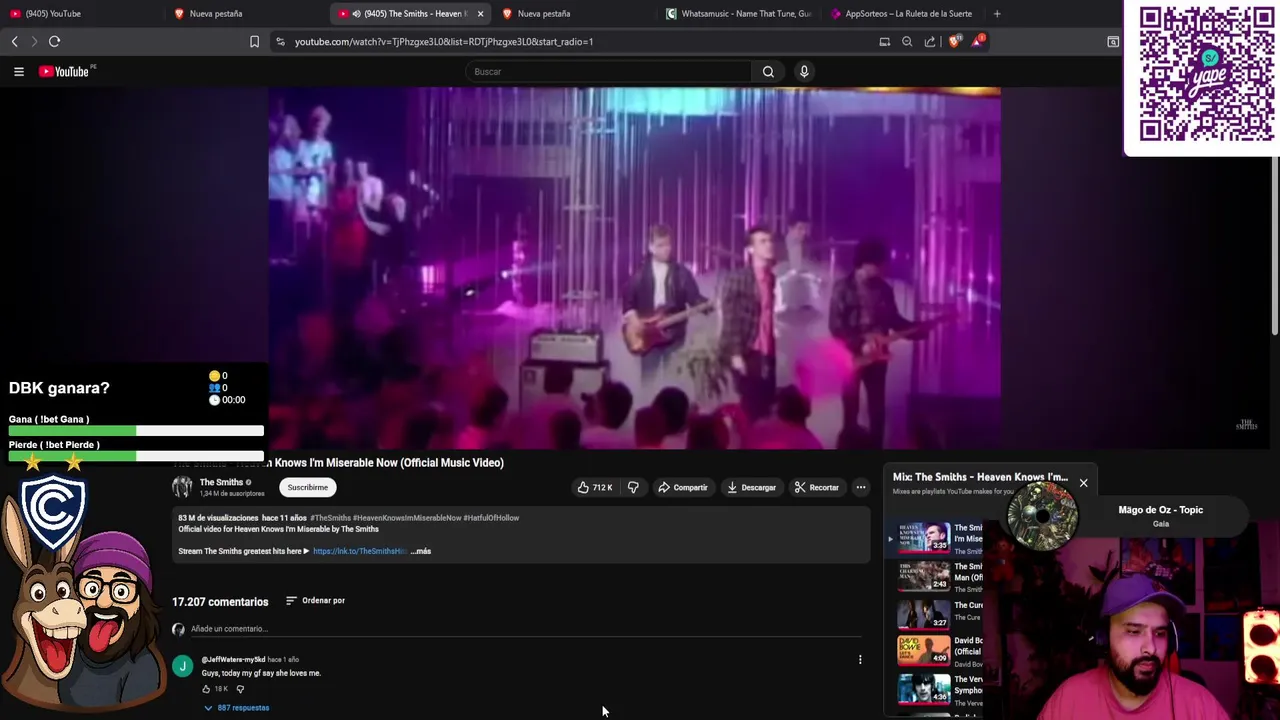
Task: Select the 3:35 Heaven Knows playlist thumbnail
Action: 923,537
